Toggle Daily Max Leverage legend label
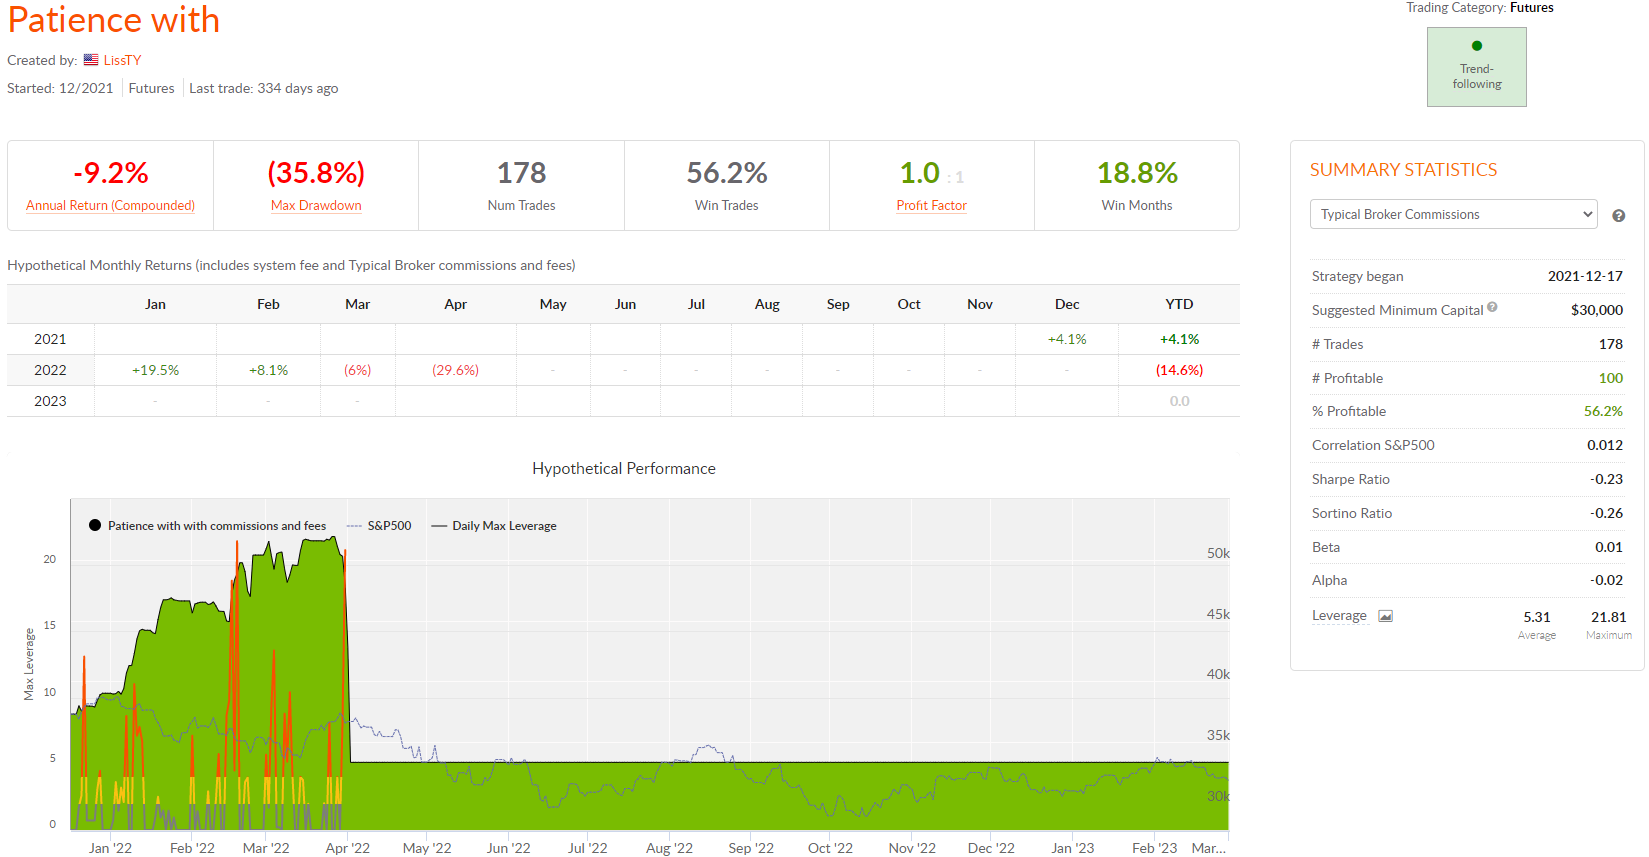Screen dimensions: 1649x857 tap(504, 526)
